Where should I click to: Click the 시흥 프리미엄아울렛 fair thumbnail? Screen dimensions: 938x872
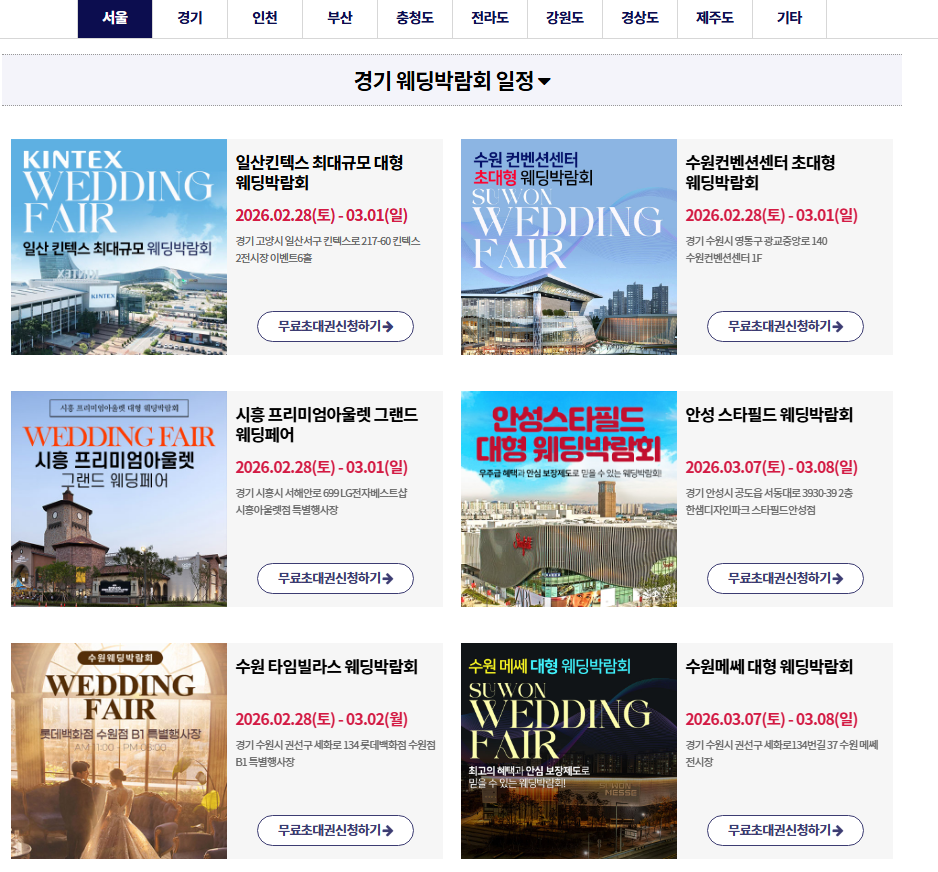coord(119,499)
